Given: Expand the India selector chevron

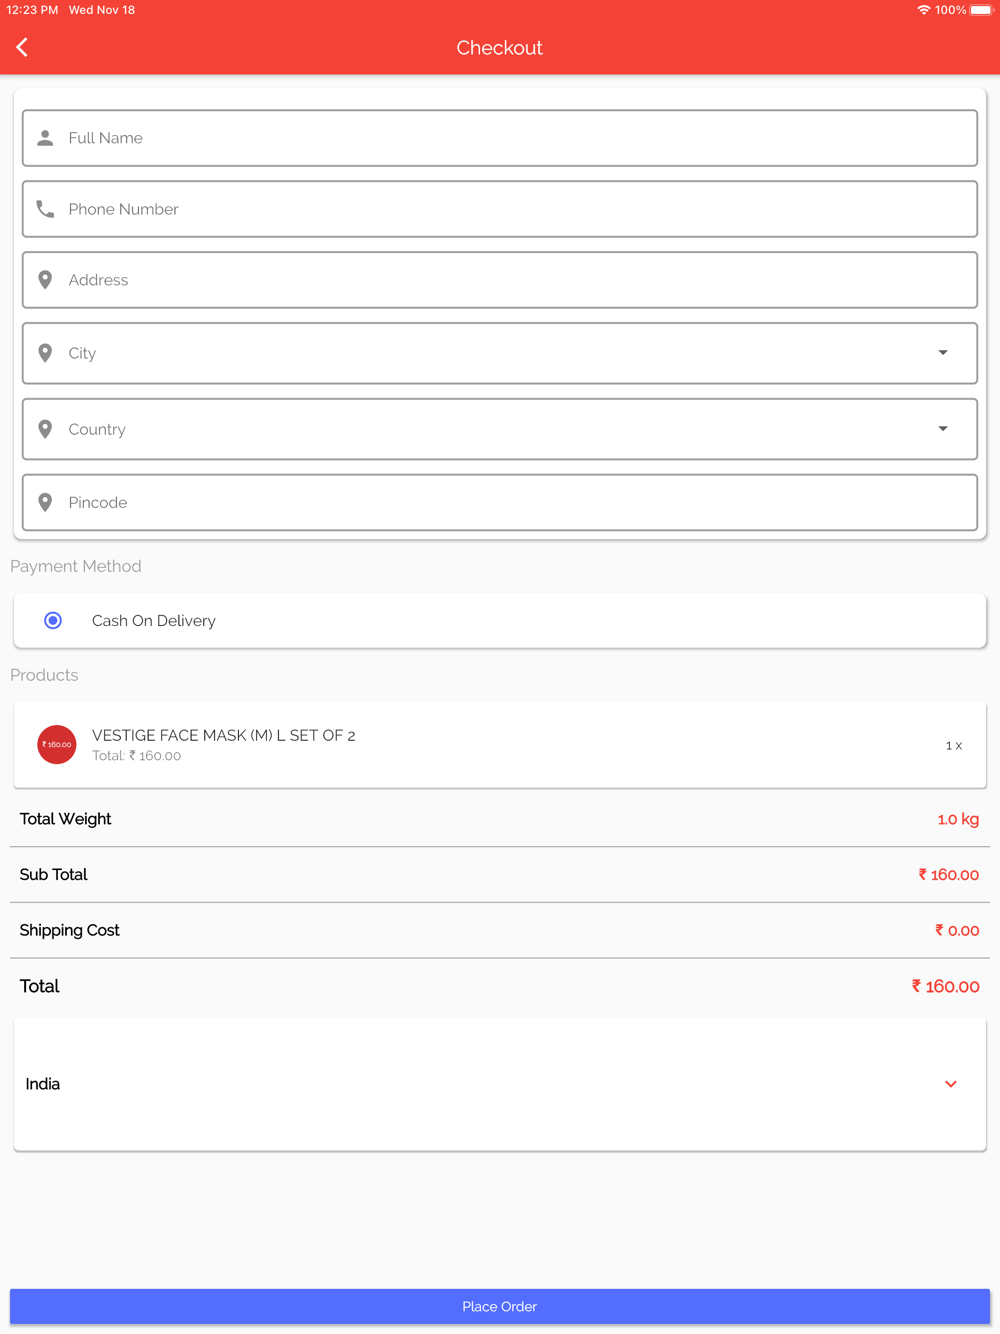Looking at the screenshot, I should point(950,1084).
